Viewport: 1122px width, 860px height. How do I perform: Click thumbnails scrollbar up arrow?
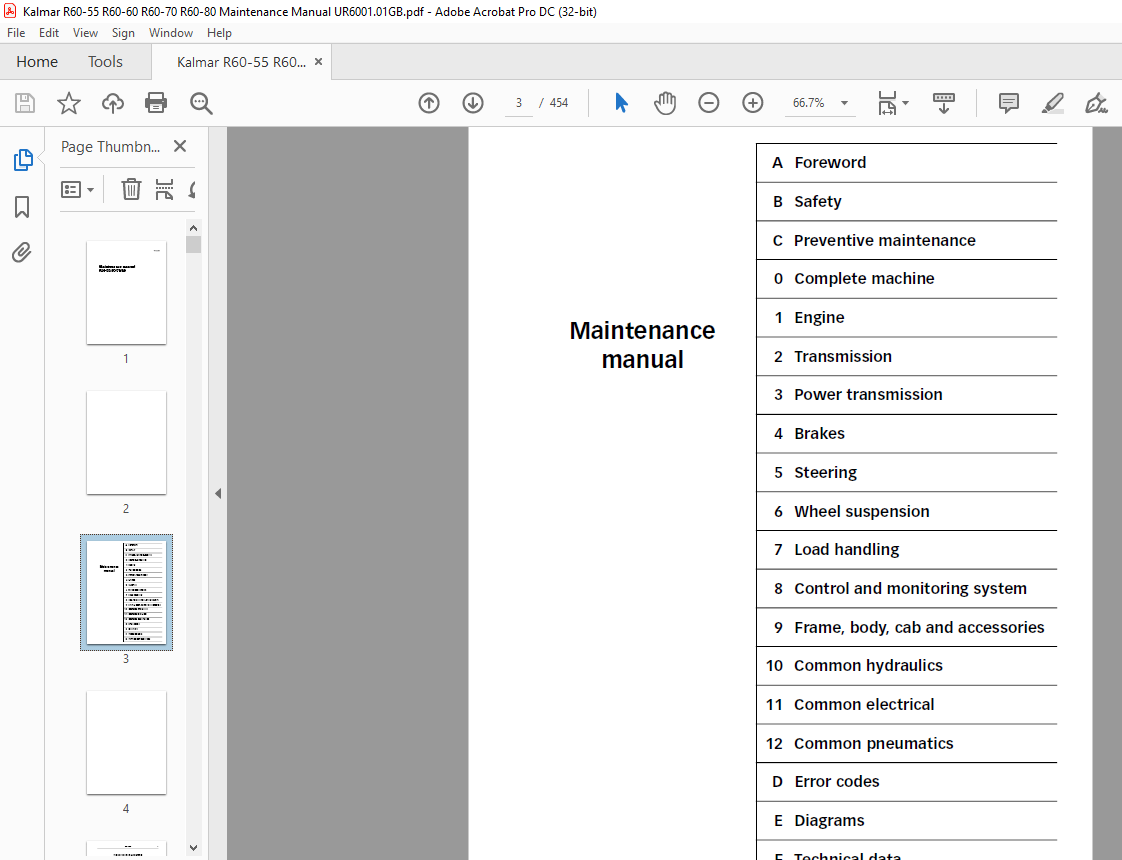(x=193, y=228)
